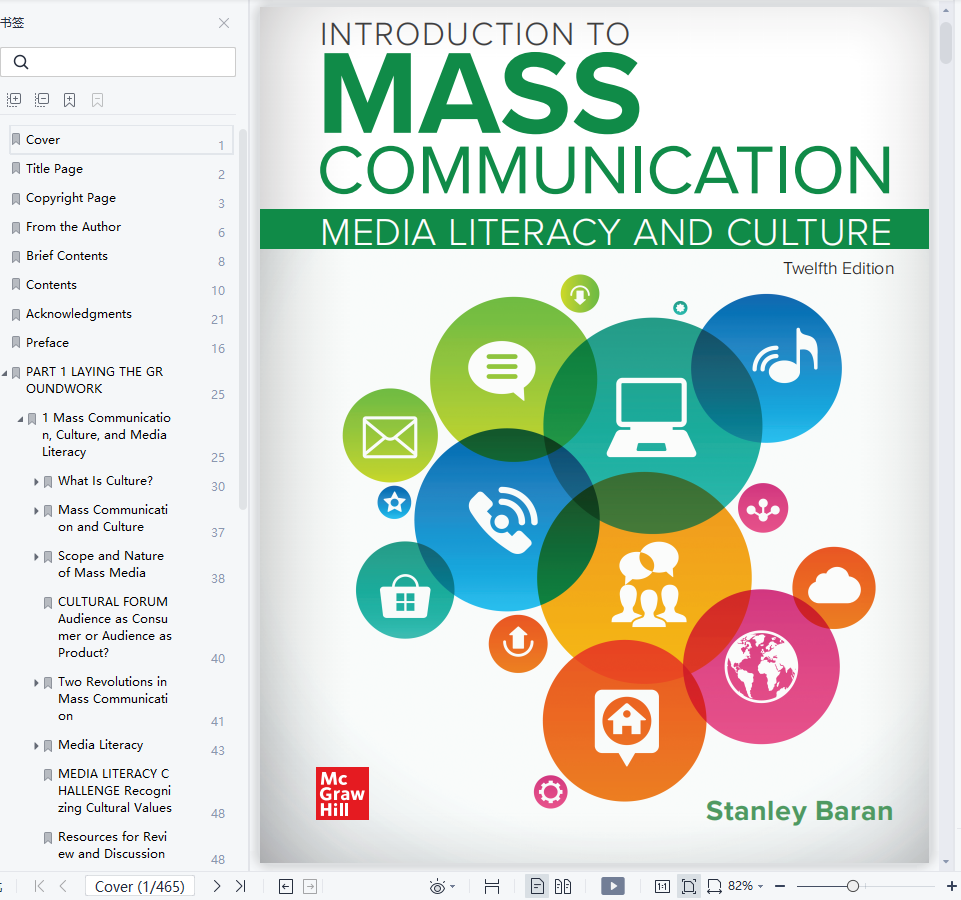Viewport: 961px width, 900px height.
Task: Click the bookmark search field
Action: 118,62
